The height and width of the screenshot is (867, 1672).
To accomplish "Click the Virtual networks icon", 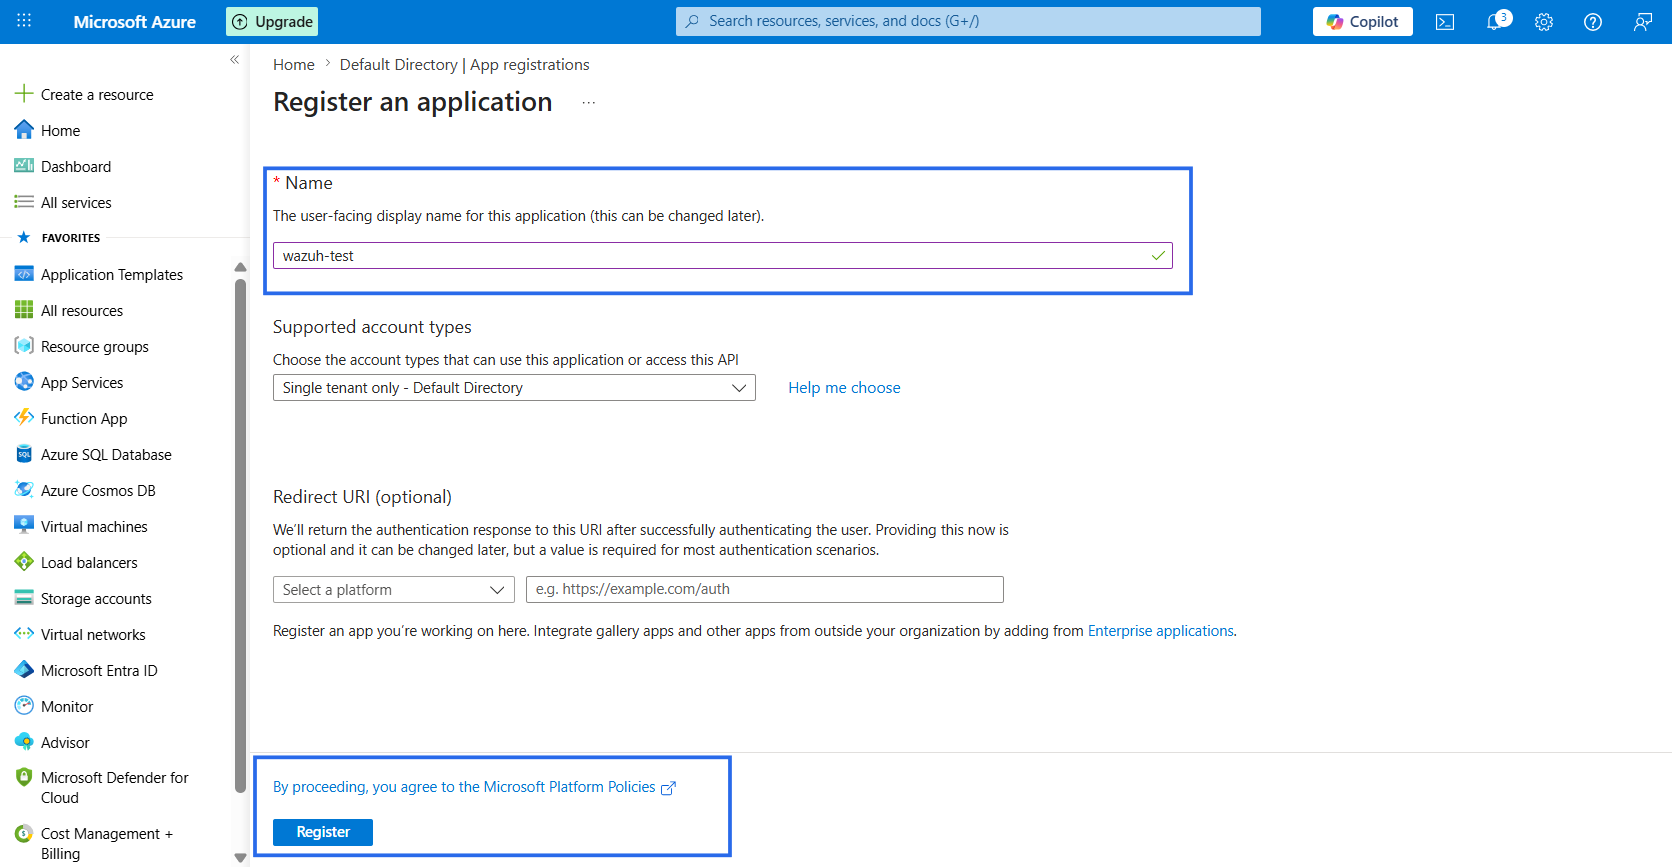I will 24,634.
